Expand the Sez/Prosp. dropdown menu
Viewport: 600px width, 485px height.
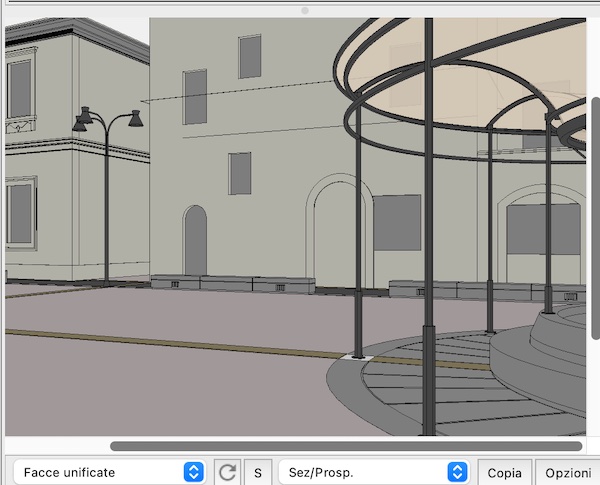(372, 472)
